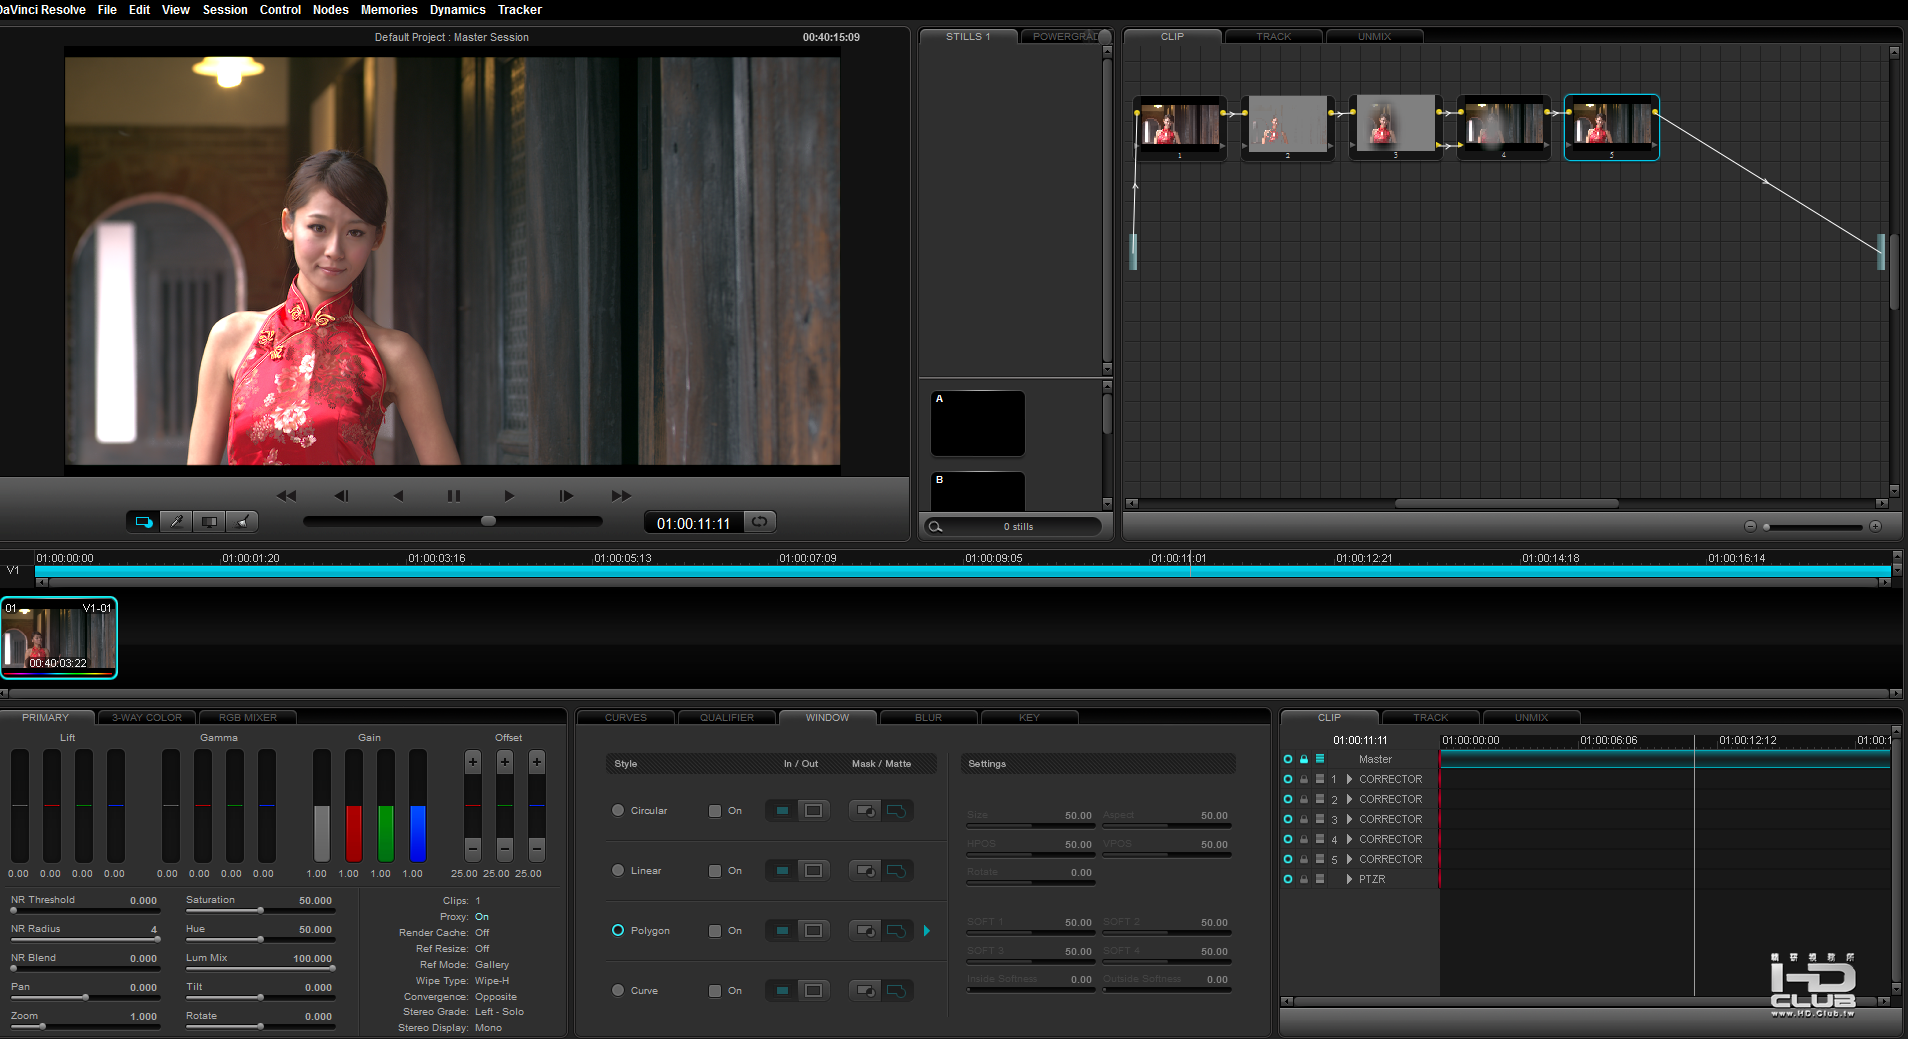The image size is (1908, 1039).
Task: Toggle the enable circle for Corrector 3 track
Action: pyautogui.click(x=1288, y=819)
